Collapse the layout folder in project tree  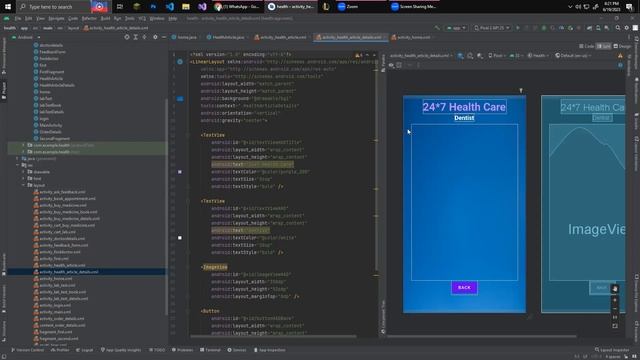point(24,185)
